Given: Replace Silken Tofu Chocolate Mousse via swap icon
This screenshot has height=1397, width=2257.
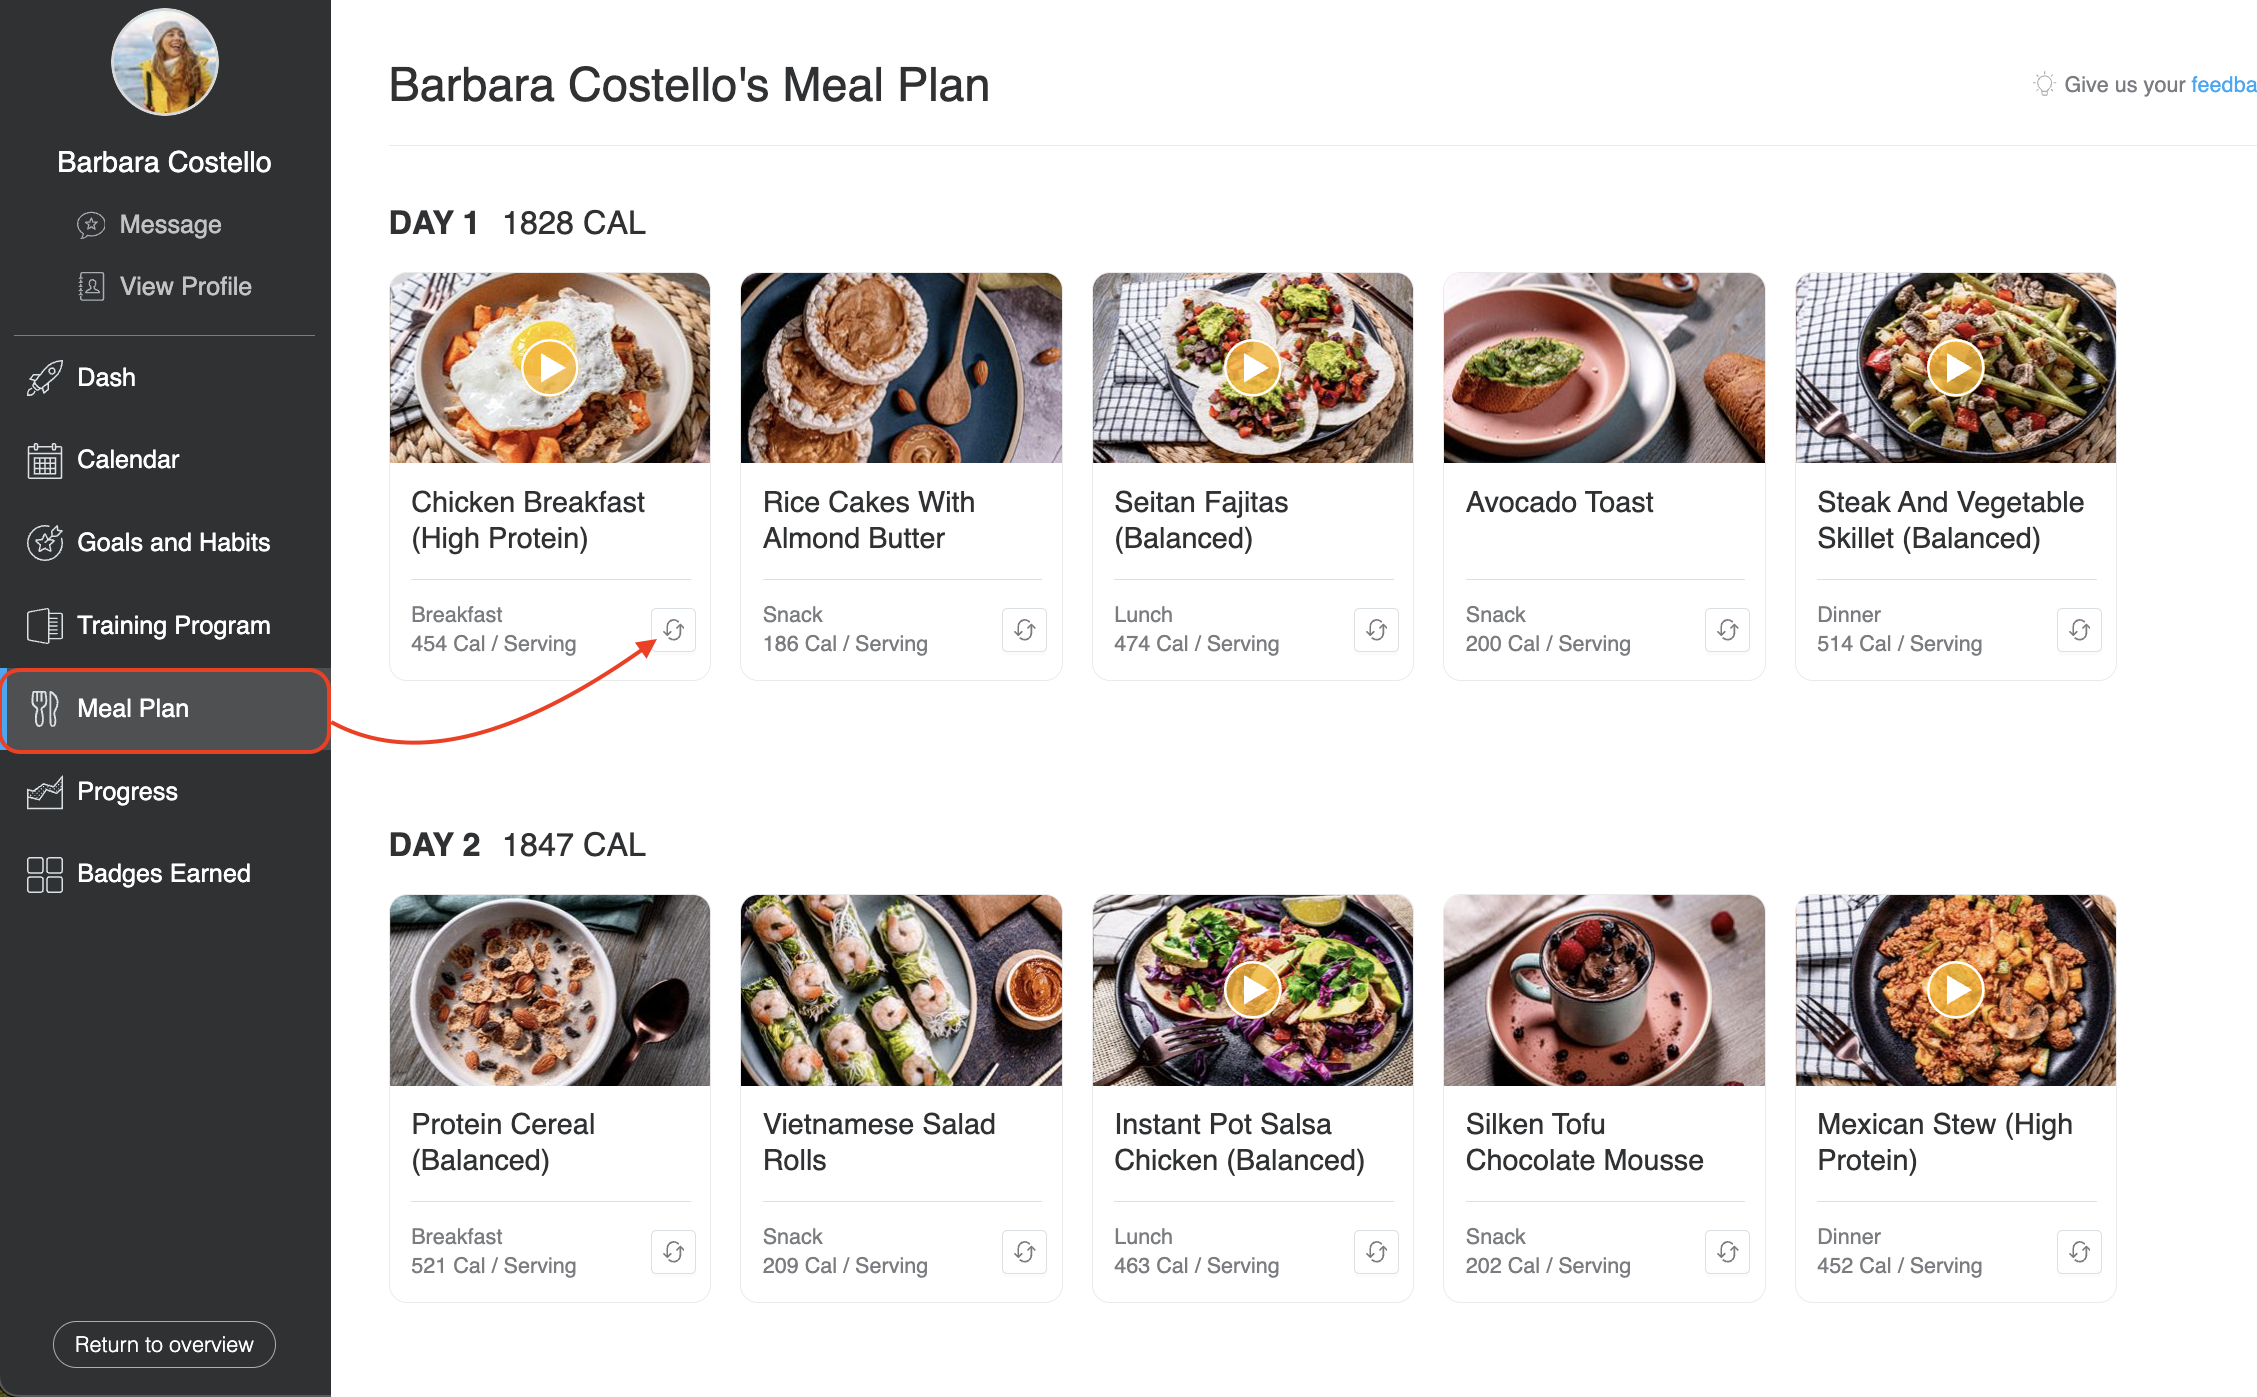Looking at the screenshot, I should click(x=1727, y=1252).
